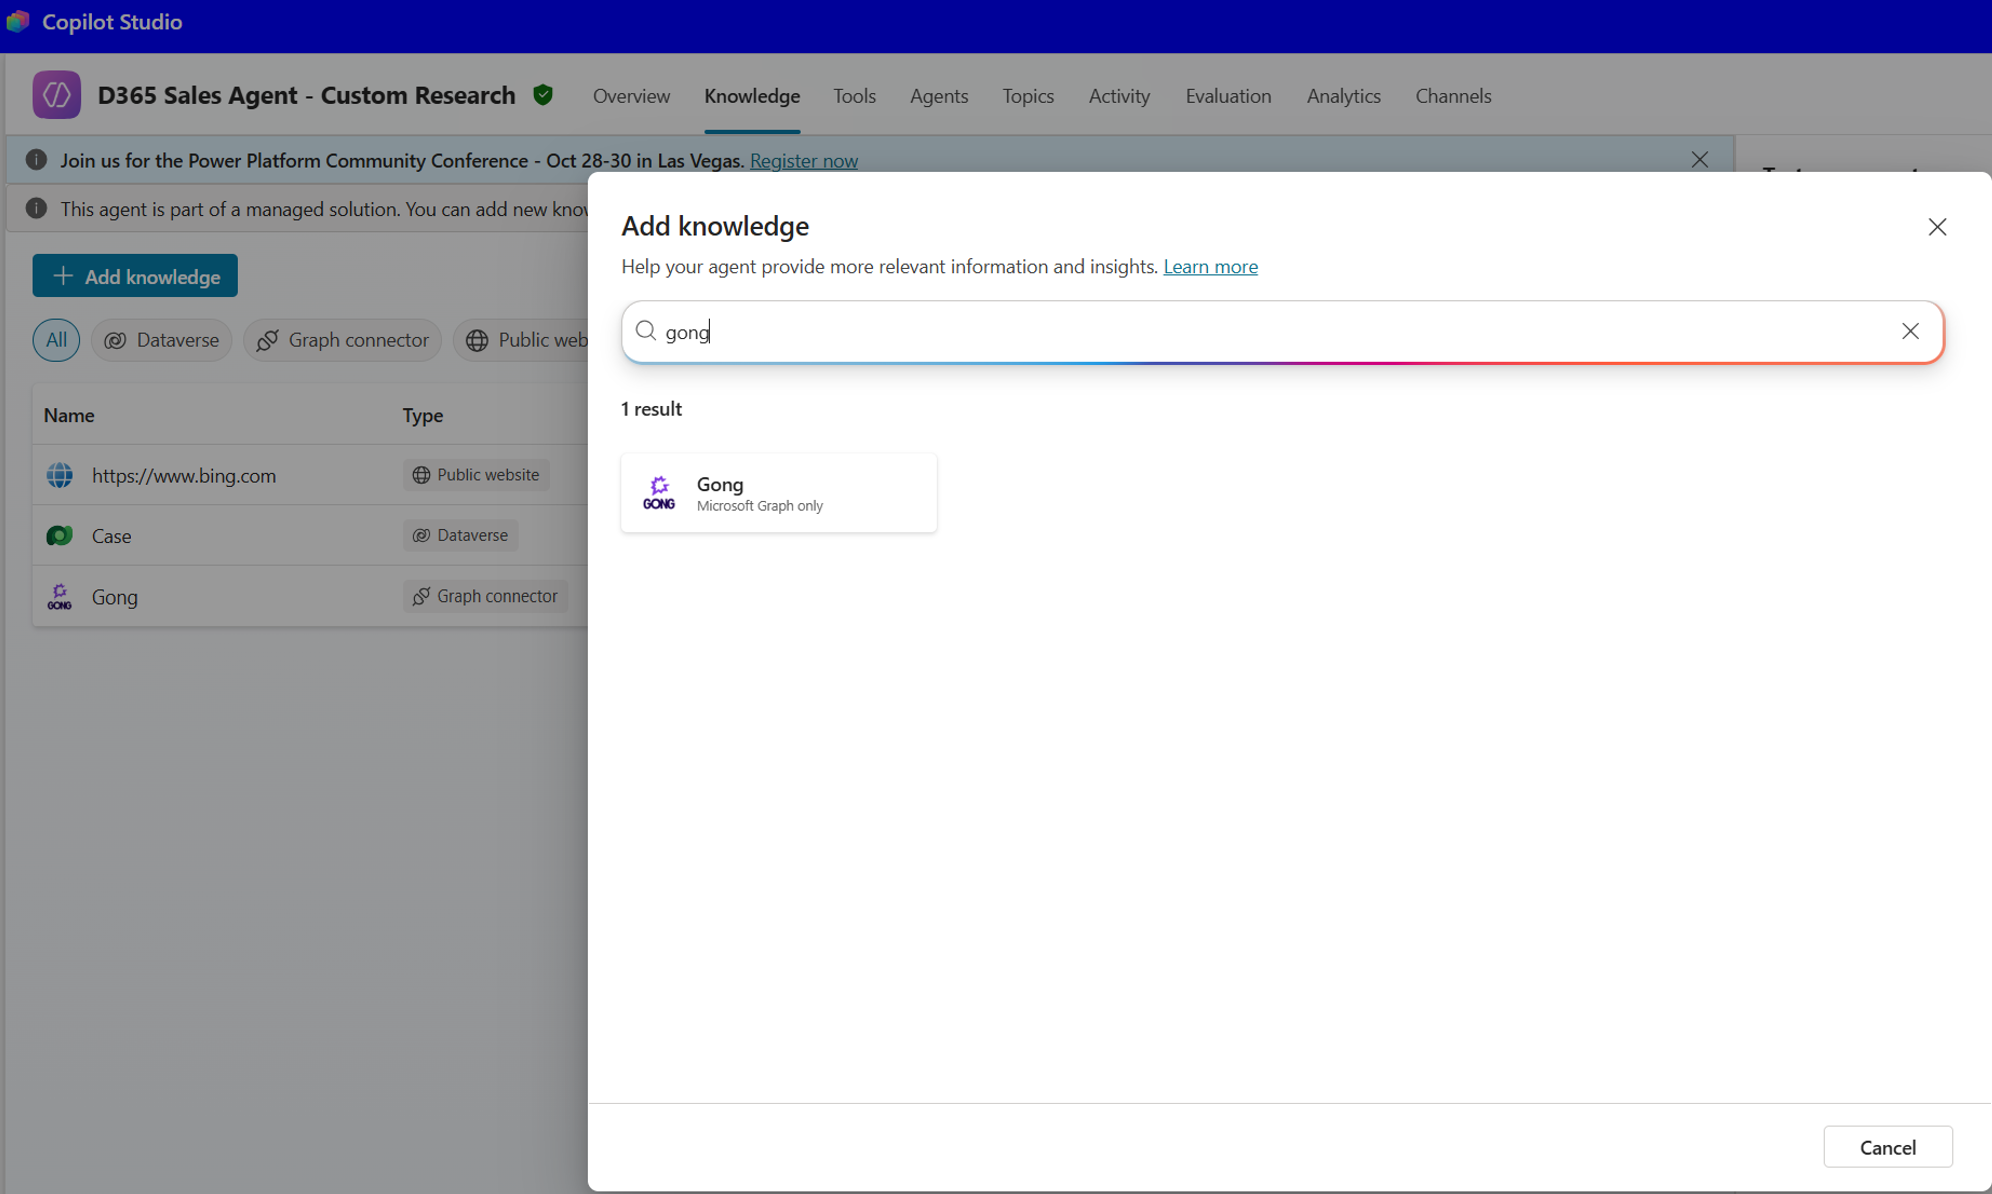
Task: Switch to the Tools tab
Action: 854,96
